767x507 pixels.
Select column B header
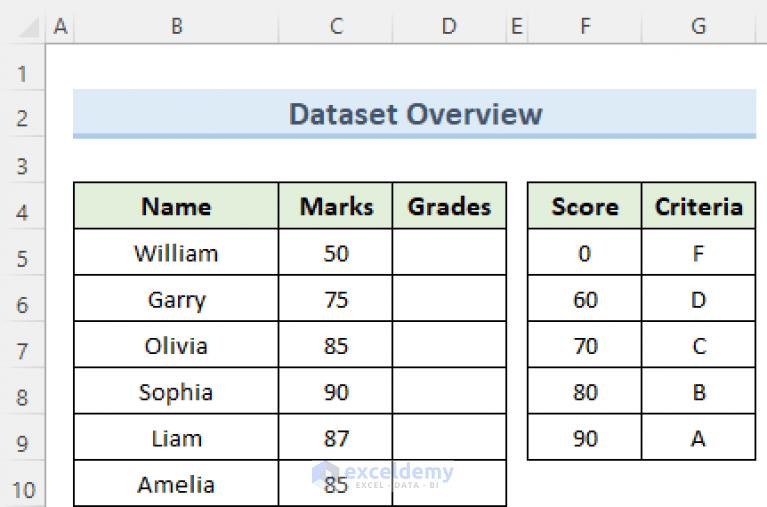click(177, 26)
